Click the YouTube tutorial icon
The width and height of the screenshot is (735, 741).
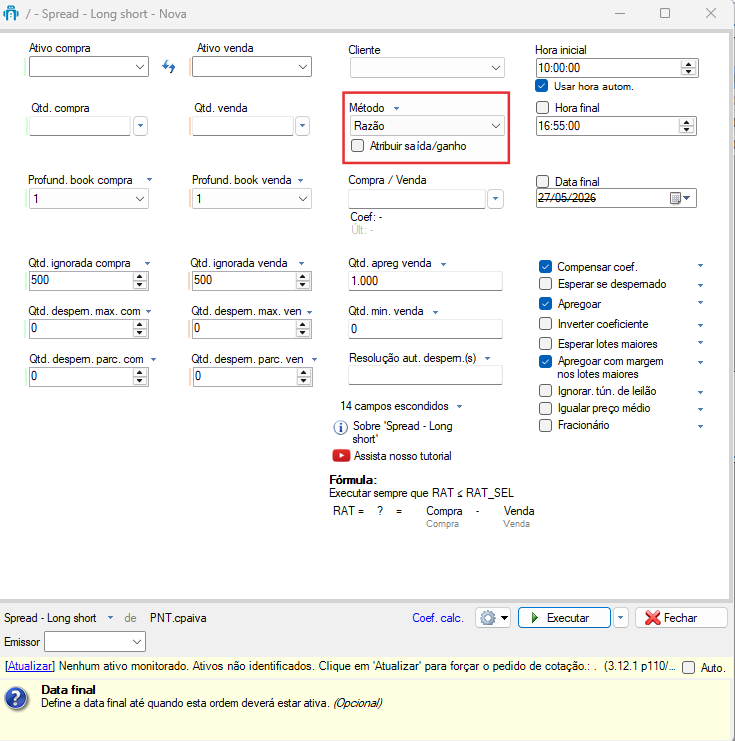click(x=341, y=456)
